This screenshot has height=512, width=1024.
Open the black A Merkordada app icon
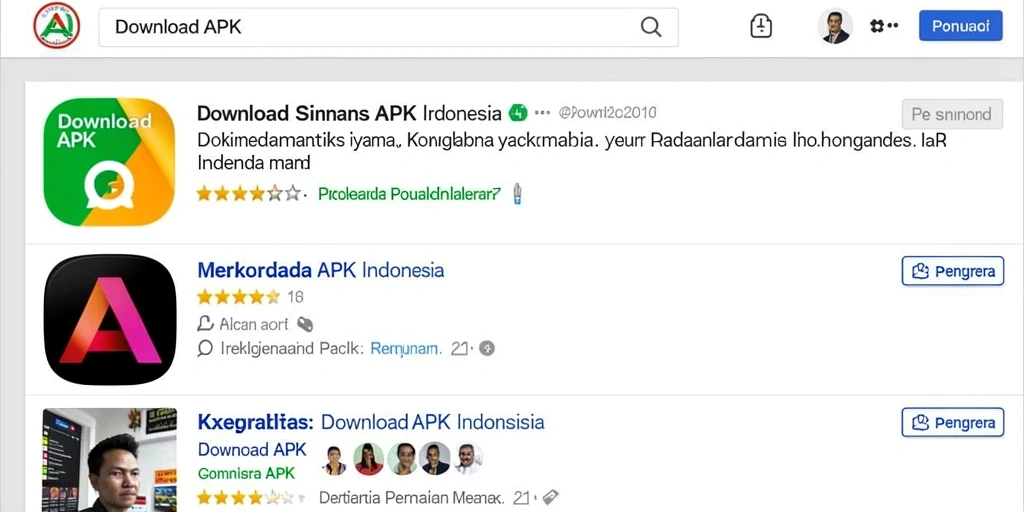pos(110,319)
